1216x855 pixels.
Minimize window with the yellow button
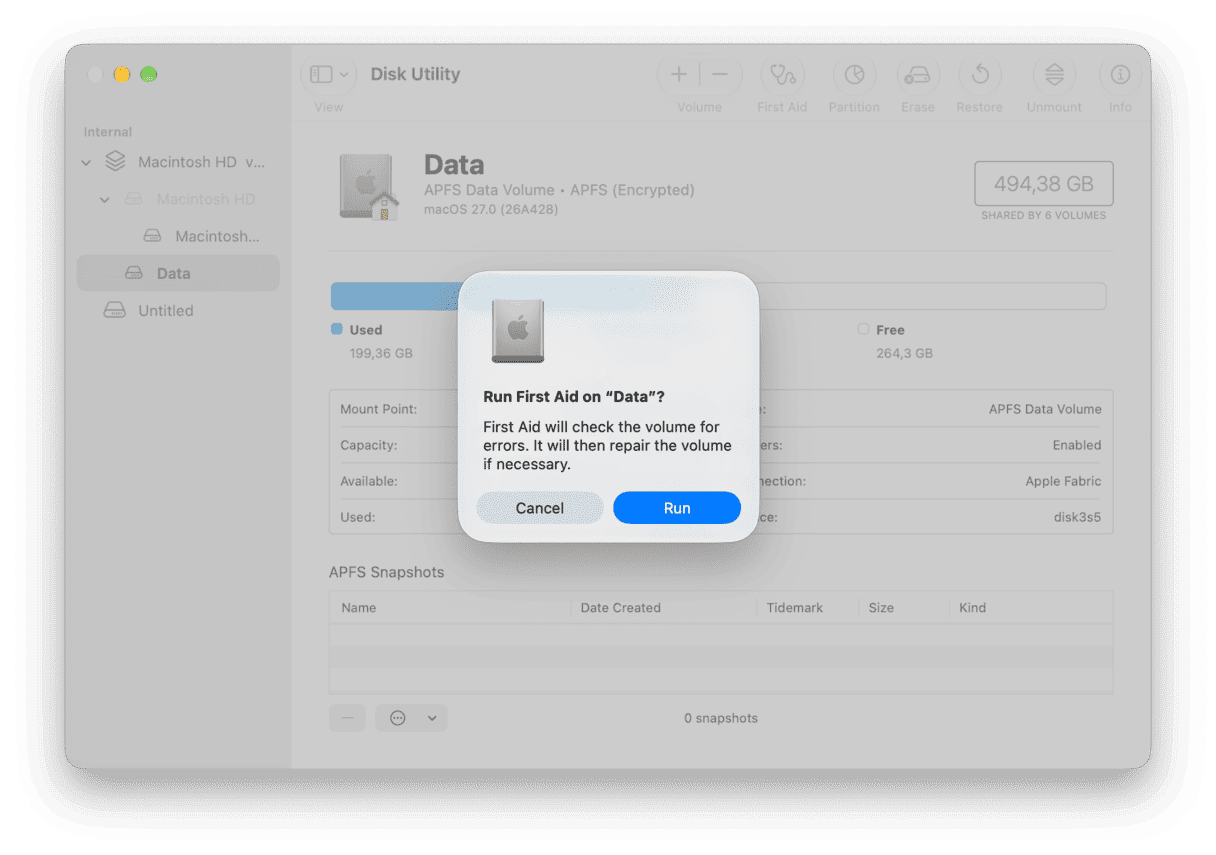coord(122,75)
